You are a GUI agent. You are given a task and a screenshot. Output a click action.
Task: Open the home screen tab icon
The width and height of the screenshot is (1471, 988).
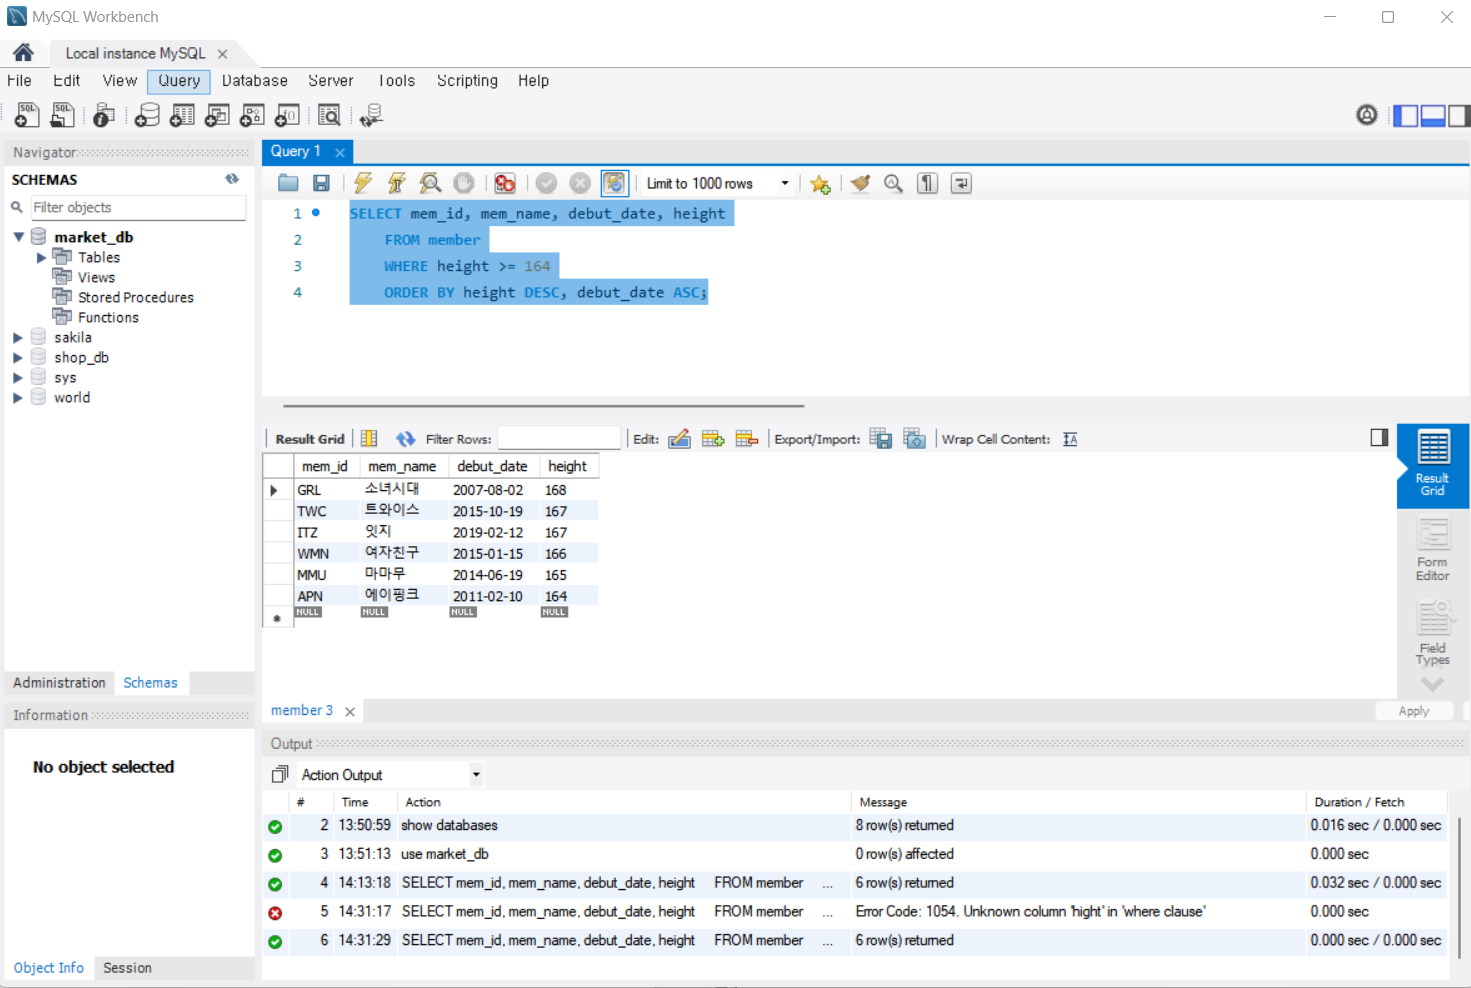tap(23, 53)
